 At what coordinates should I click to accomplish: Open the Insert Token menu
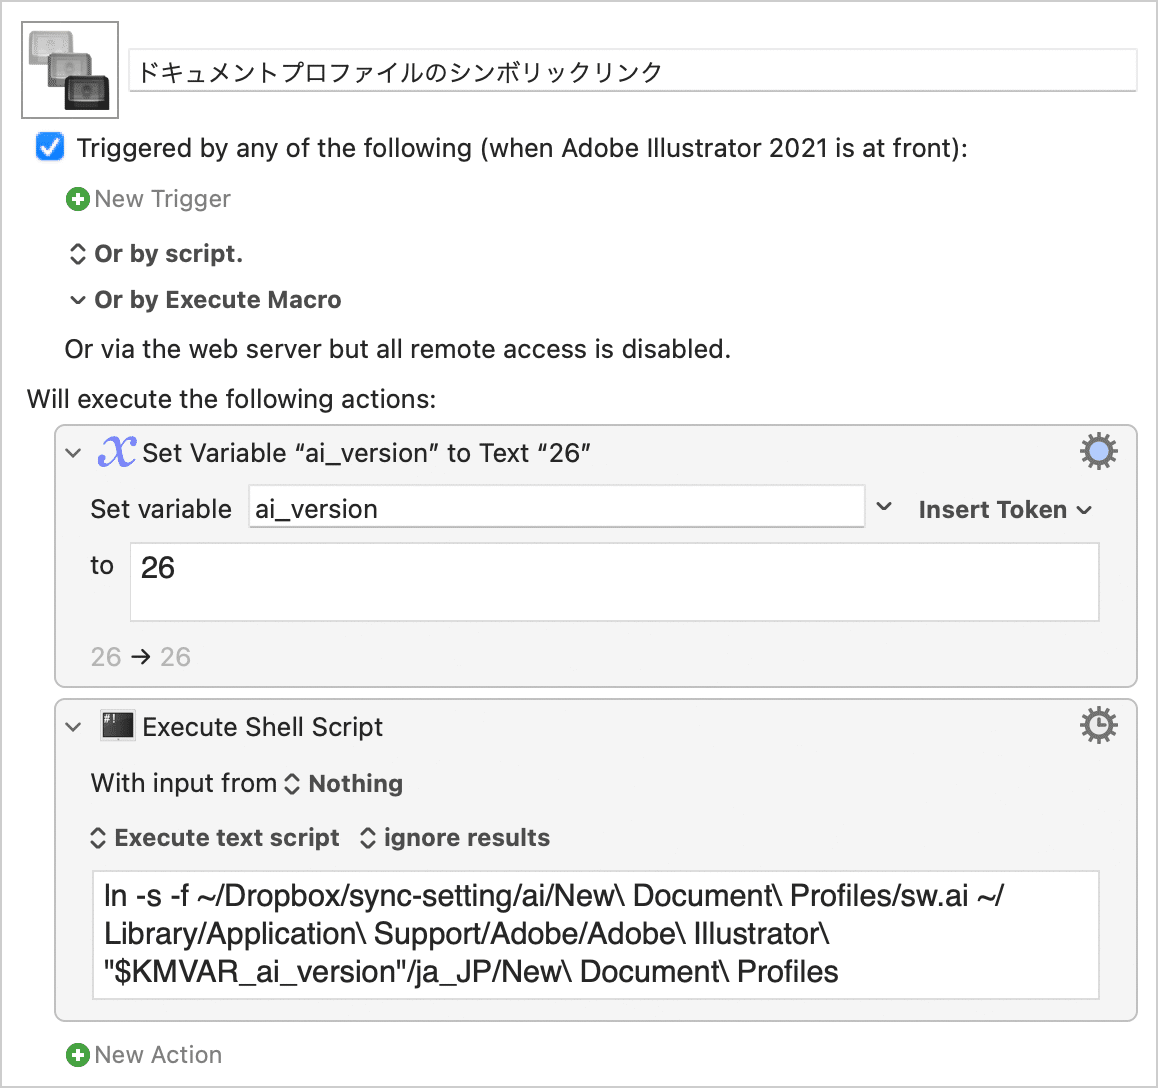(1005, 510)
